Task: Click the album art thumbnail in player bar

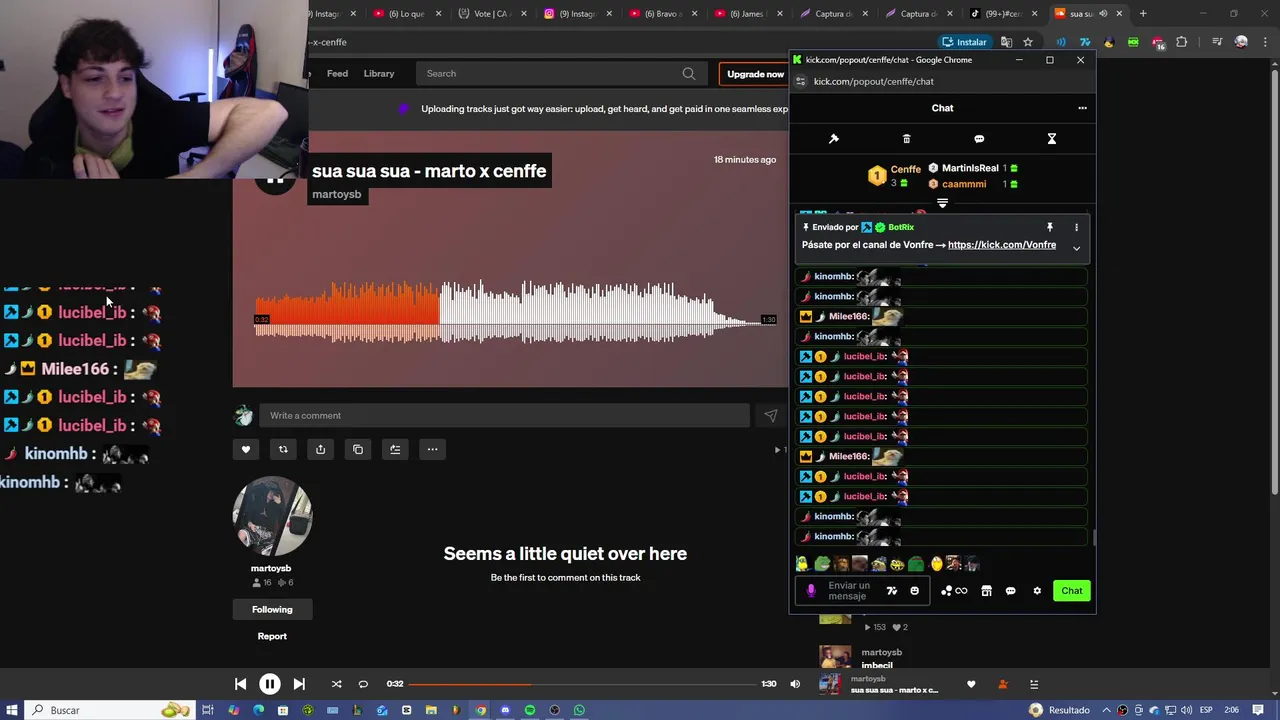Action: pos(830,684)
